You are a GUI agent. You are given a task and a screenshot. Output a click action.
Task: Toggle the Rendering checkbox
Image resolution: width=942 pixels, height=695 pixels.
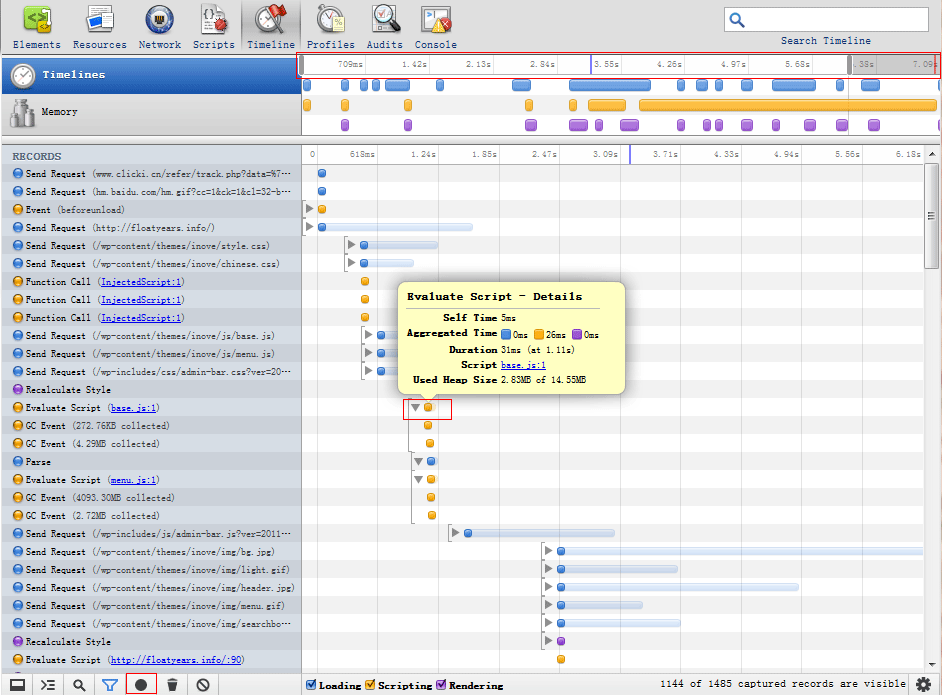(x=441, y=685)
